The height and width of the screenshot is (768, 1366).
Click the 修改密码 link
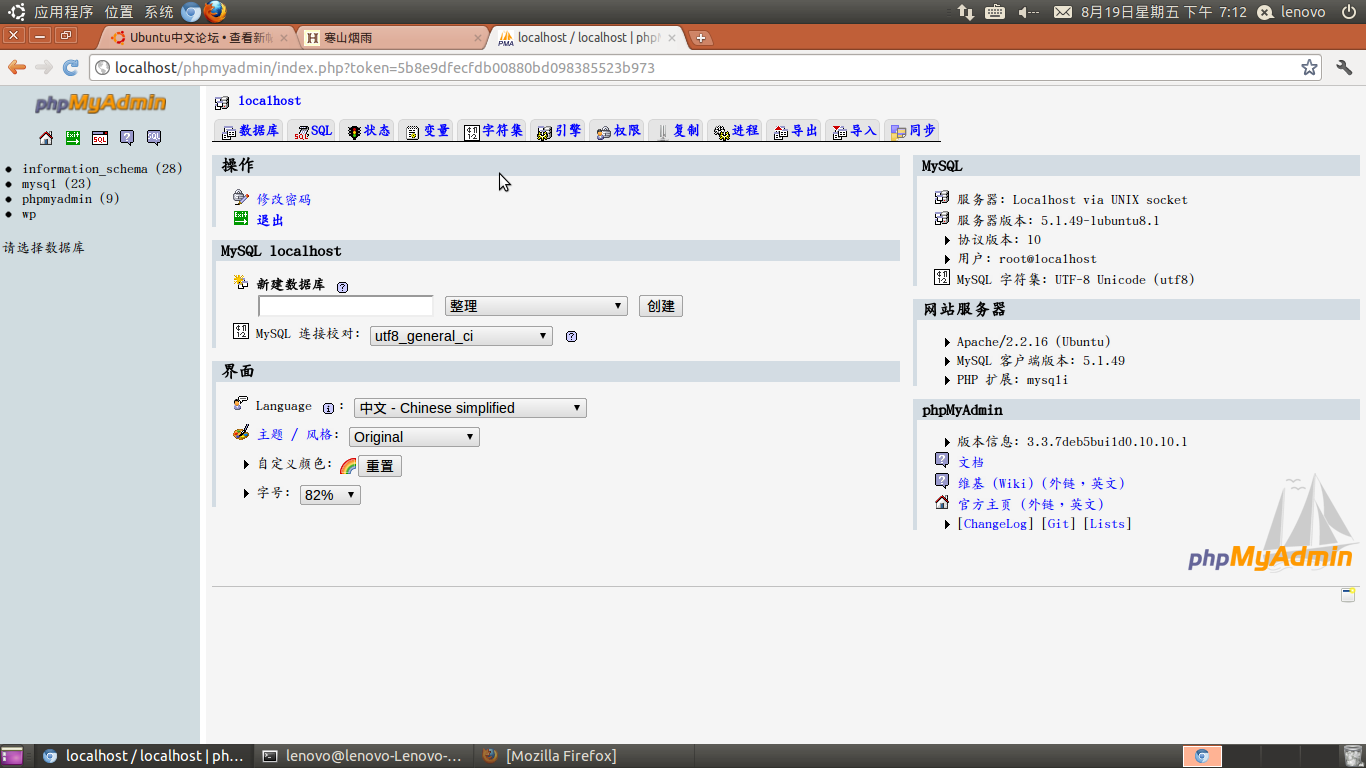click(284, 199)
